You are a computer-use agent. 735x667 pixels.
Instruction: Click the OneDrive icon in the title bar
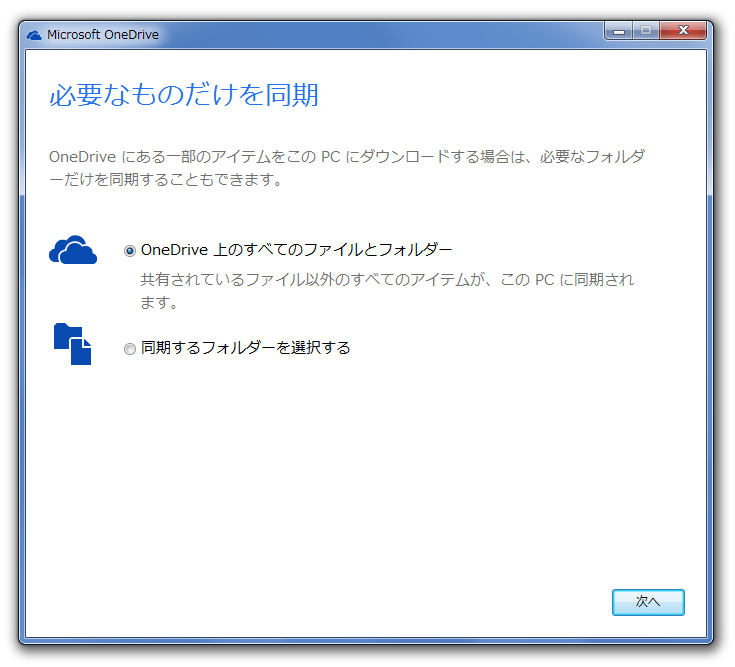pyautogui.click(x=34, y=35)
